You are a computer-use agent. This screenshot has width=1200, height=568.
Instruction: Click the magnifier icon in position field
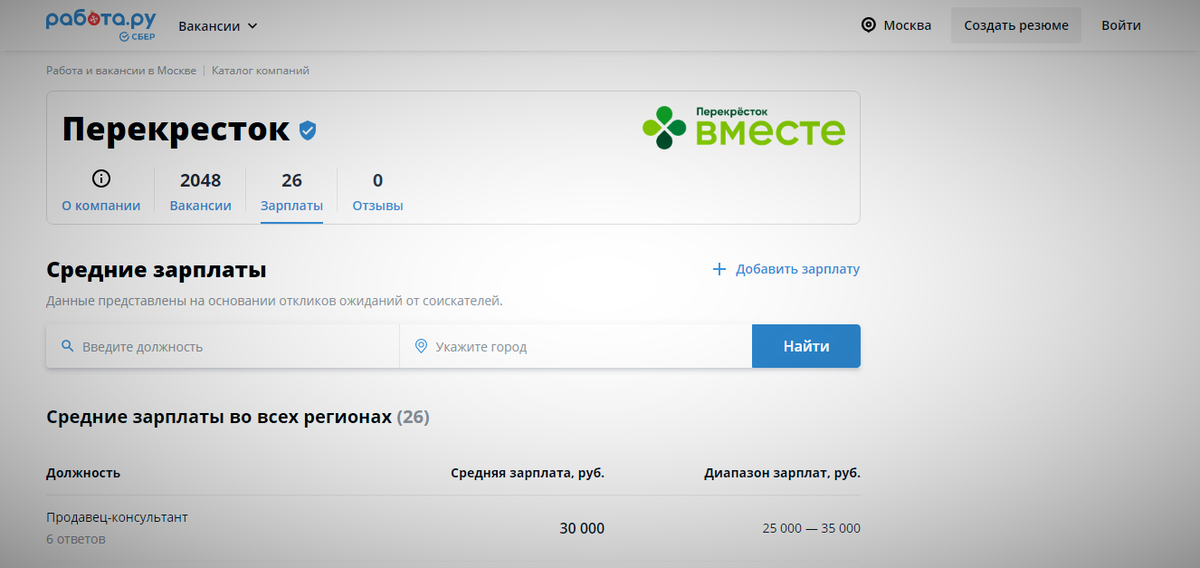point(68,346)
